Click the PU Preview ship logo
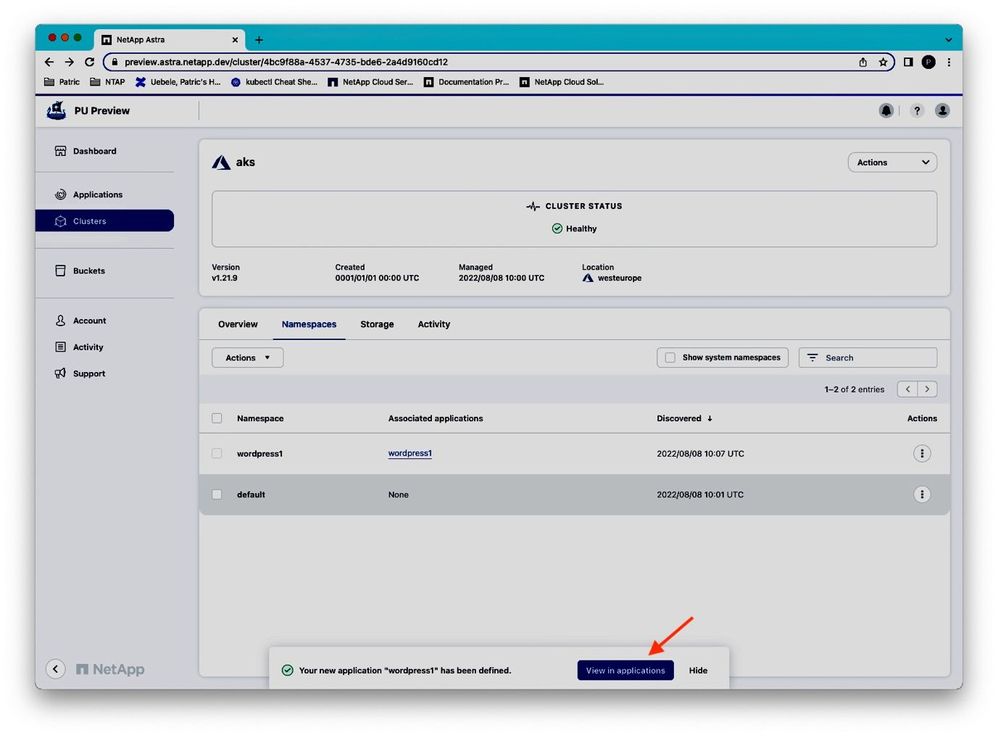 (57, 110)
